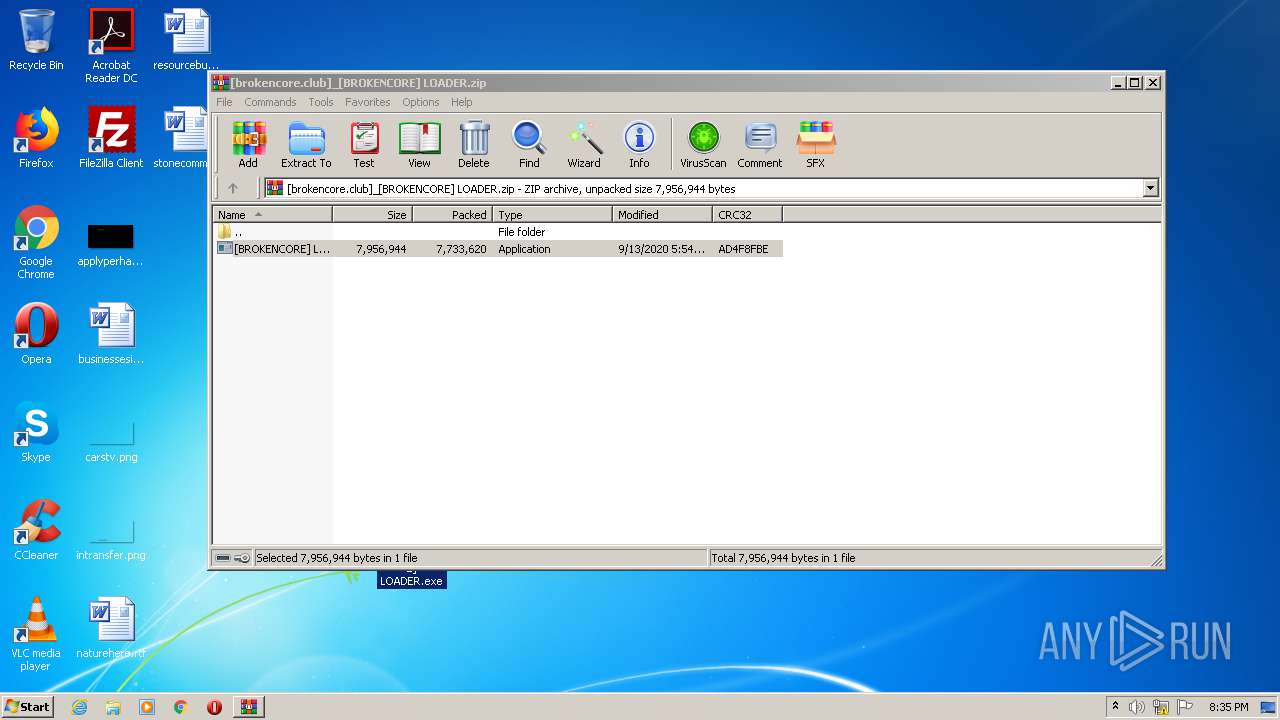The image size is (1280, 720).
Task: Sort files by the Packed column
Action: [453, 215]
